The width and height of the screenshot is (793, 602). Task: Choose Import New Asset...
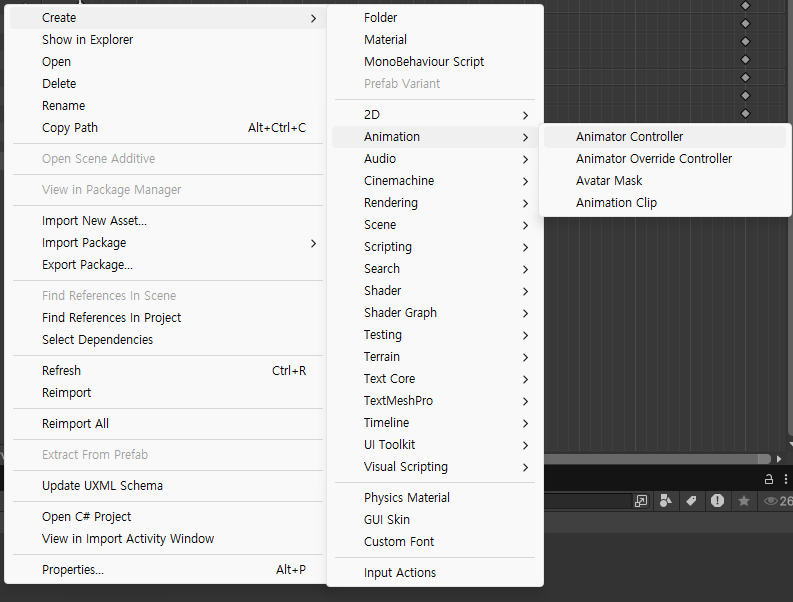click(167, 221)
